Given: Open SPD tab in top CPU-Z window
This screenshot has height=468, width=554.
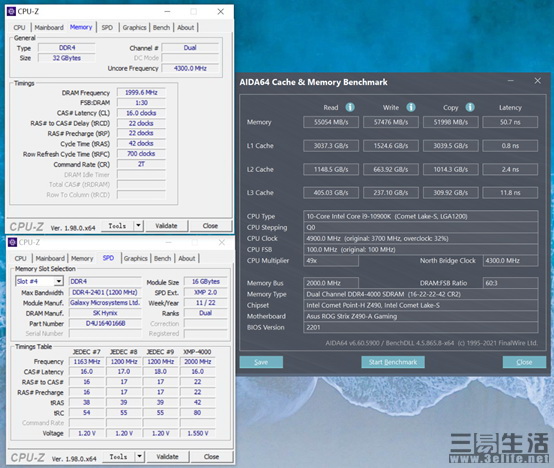Looking at the screenshot, I should tap(107, 28).
